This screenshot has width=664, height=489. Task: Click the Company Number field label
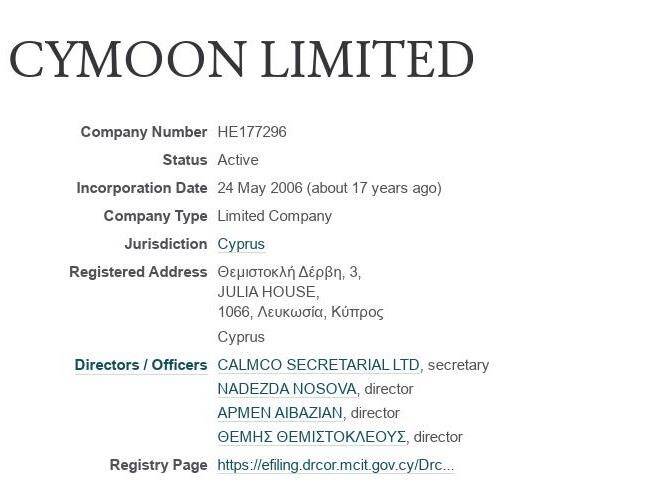click(143, 132)
